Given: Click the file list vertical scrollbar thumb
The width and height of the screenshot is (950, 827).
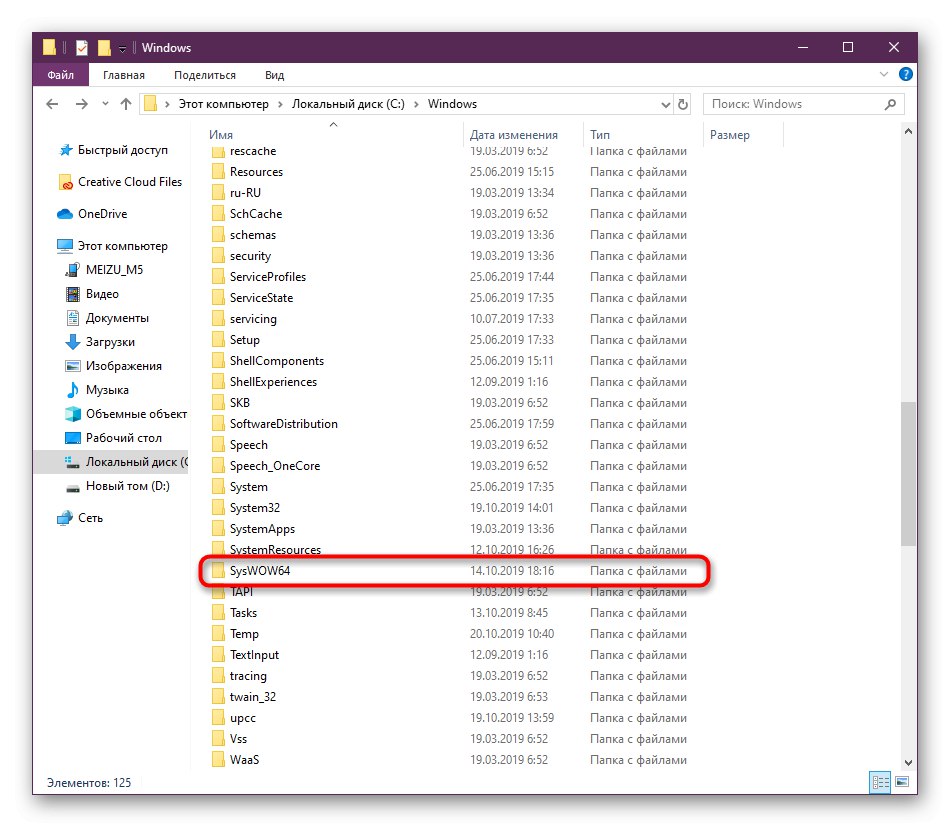Looking at the screenshot, I should click(908, 474).
